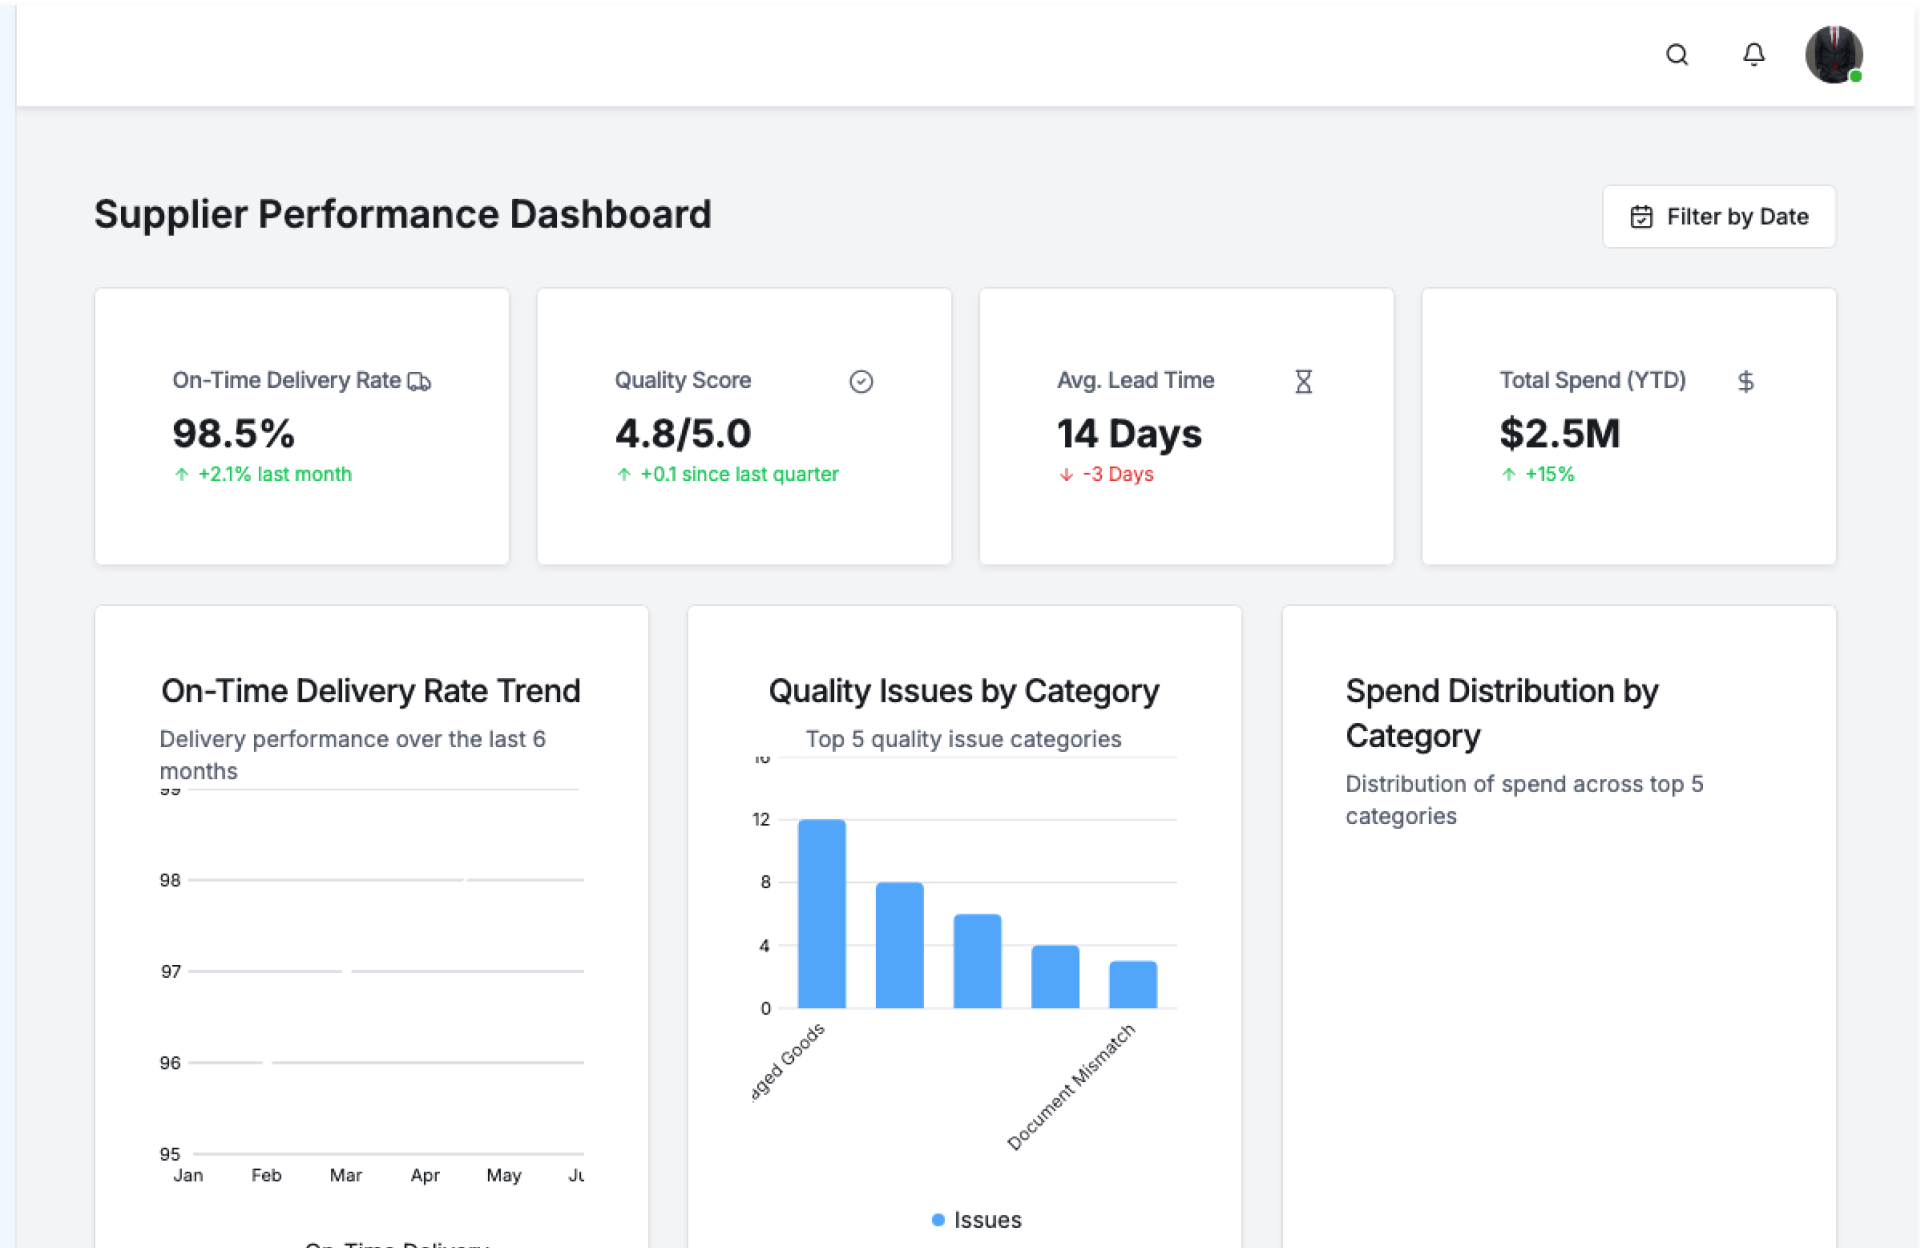Click the checkmark circle icon on Quality Score
Viewport: 1920px width, 1248px height.
[861, 382]
